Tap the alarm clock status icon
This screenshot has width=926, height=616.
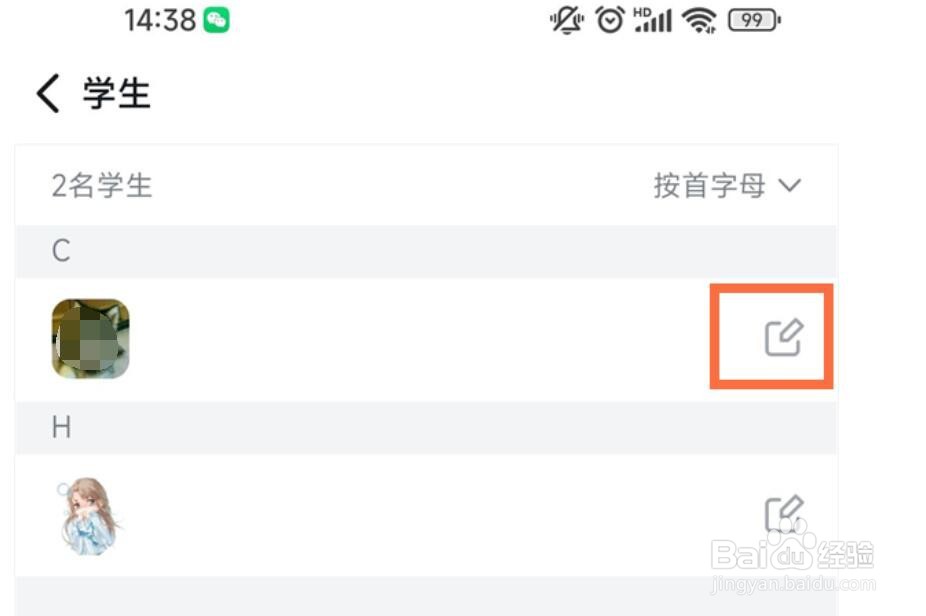tap(610, 20)
